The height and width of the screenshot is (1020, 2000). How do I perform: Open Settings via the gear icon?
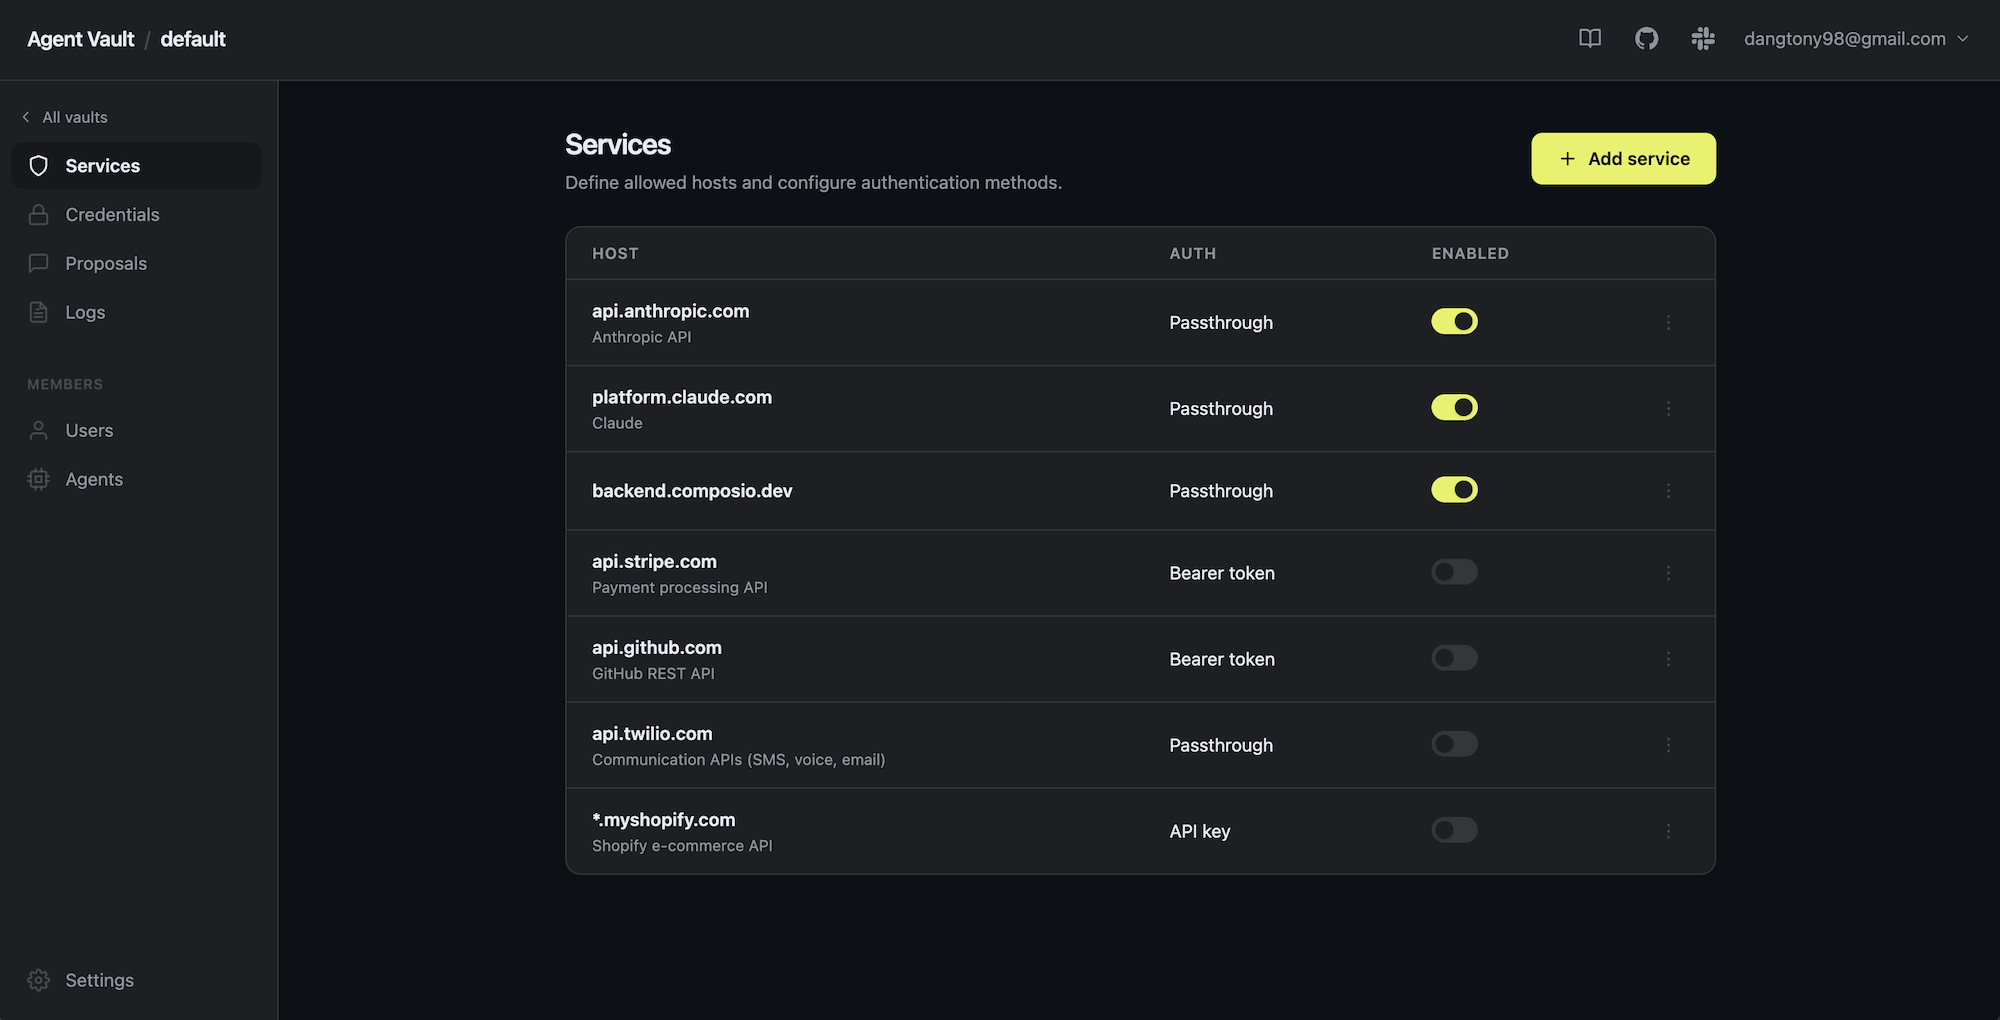click(39, 980)
